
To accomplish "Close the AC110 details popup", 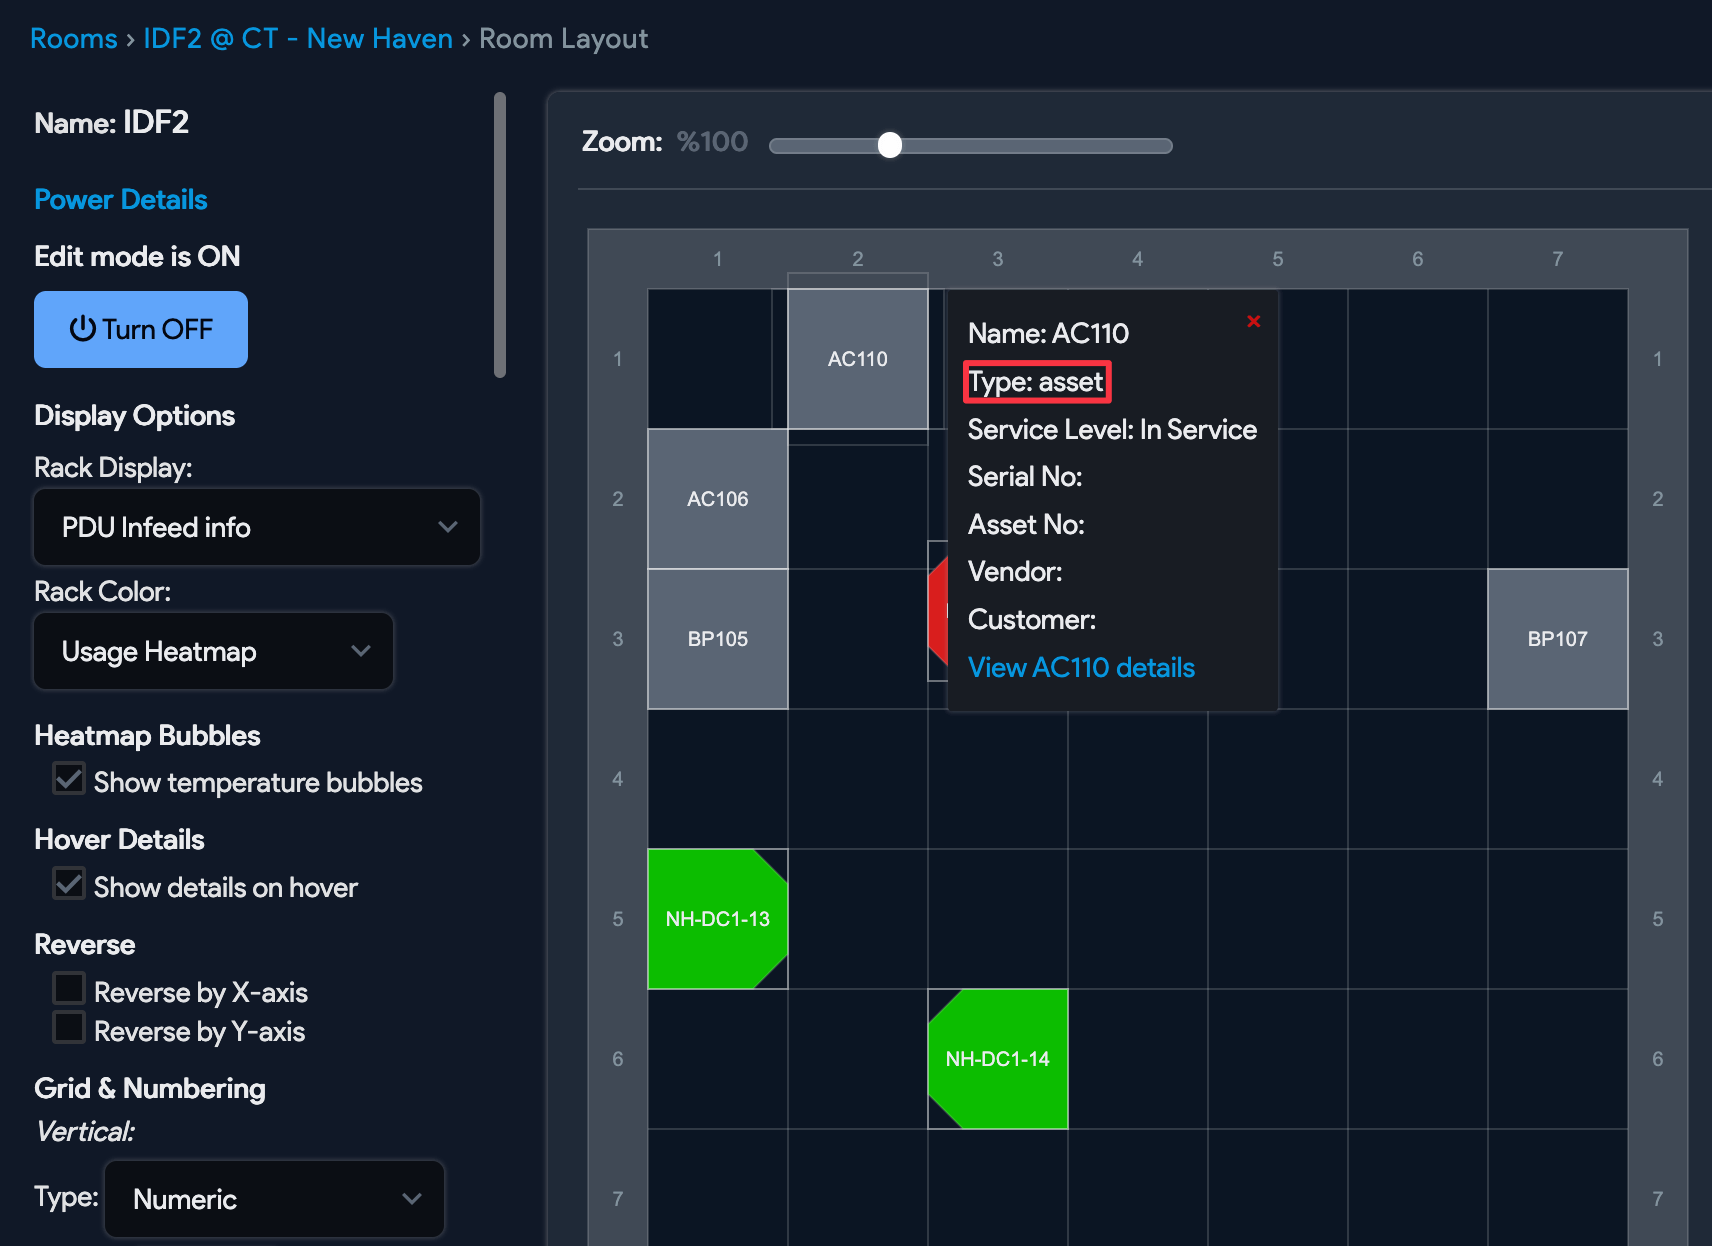I will [x=1253, y=321].
